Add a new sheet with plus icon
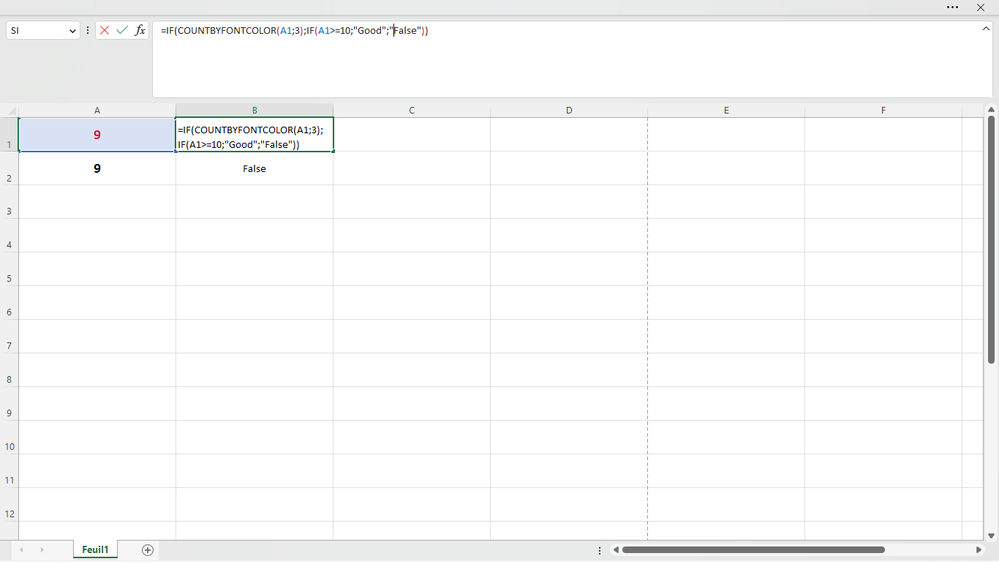 click(x=147, y=550)
